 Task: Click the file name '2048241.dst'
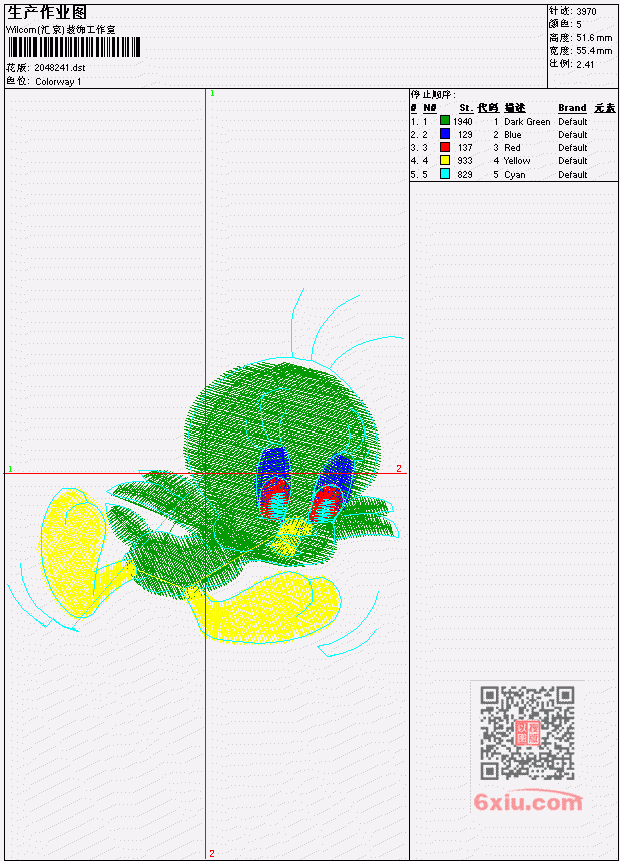click(x=60, y=68)
